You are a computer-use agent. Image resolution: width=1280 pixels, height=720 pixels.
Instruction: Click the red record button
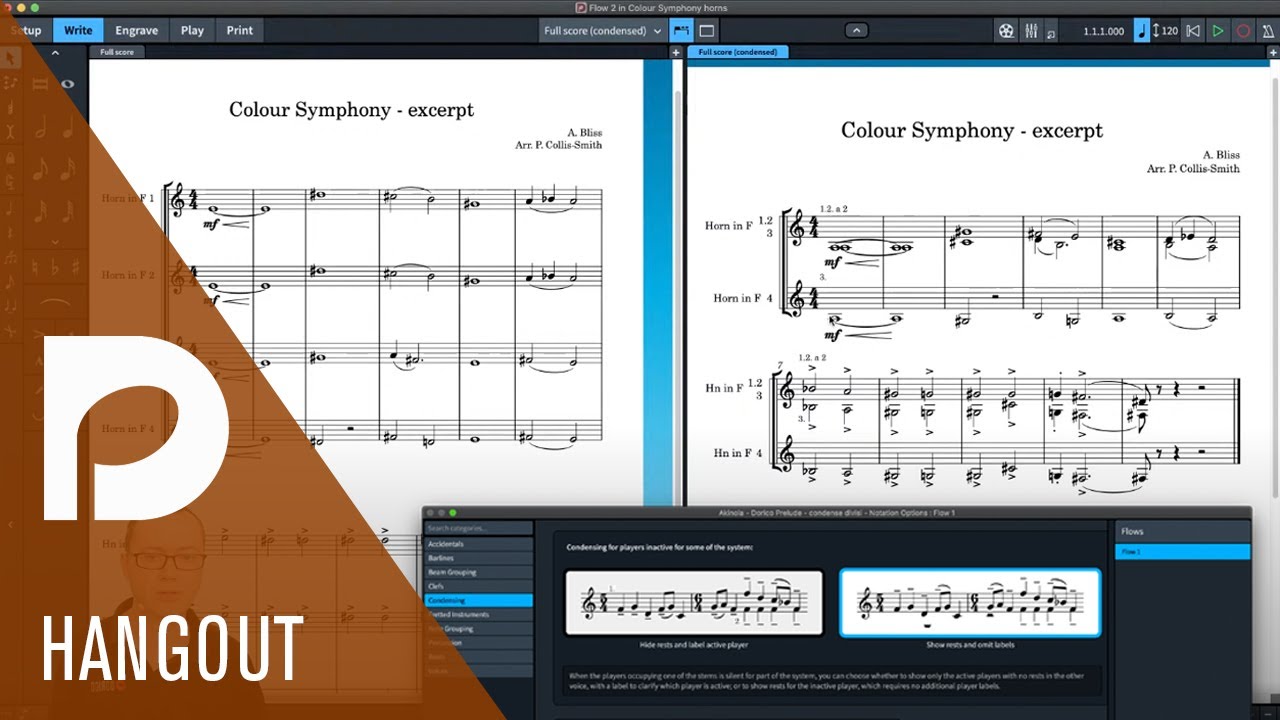[x=1244, y=31]
